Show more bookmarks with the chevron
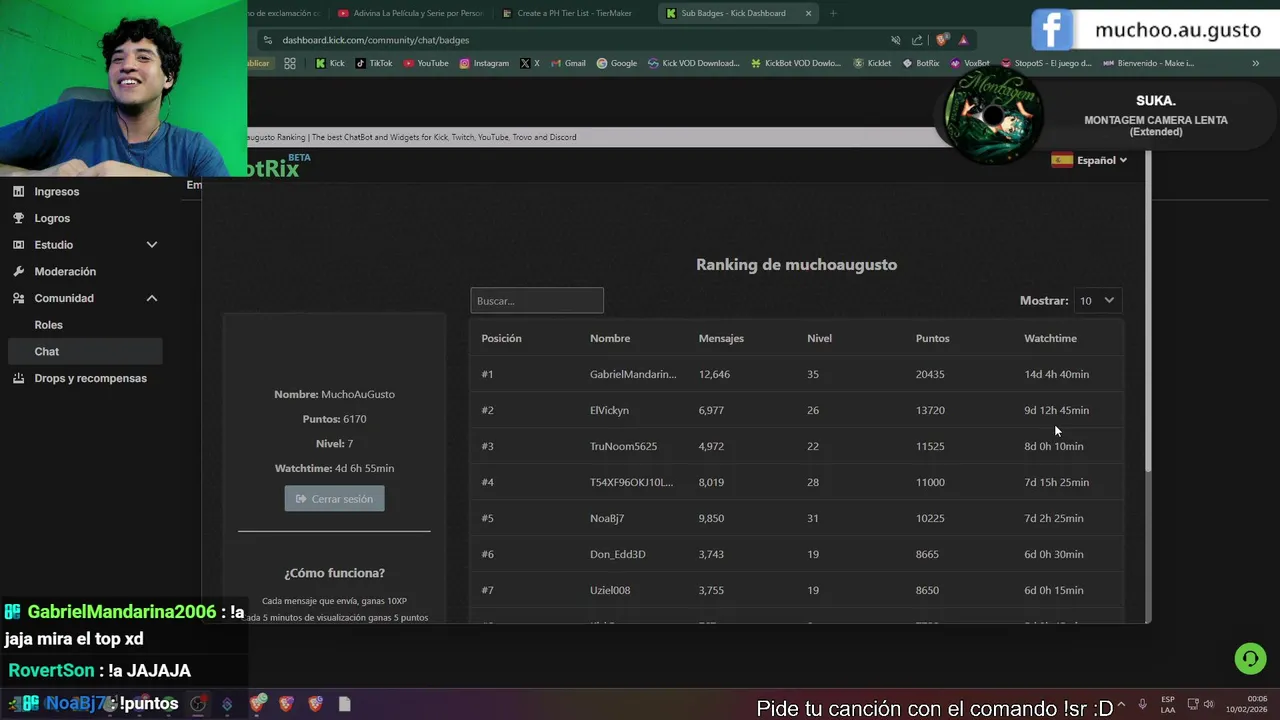 (x=1256, y=63)
